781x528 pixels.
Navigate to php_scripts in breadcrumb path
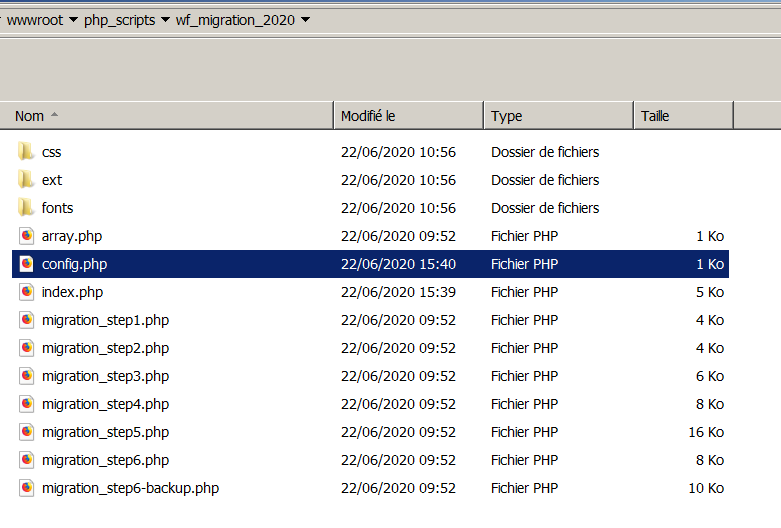119,20
